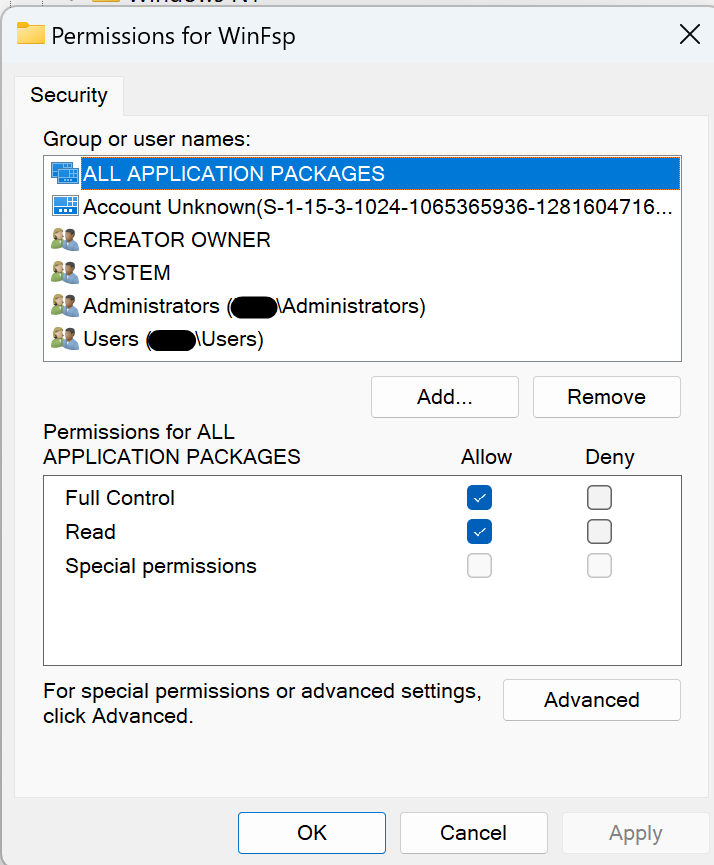
Task: Select SYSTEM in the group list
Action: [130, 272]
